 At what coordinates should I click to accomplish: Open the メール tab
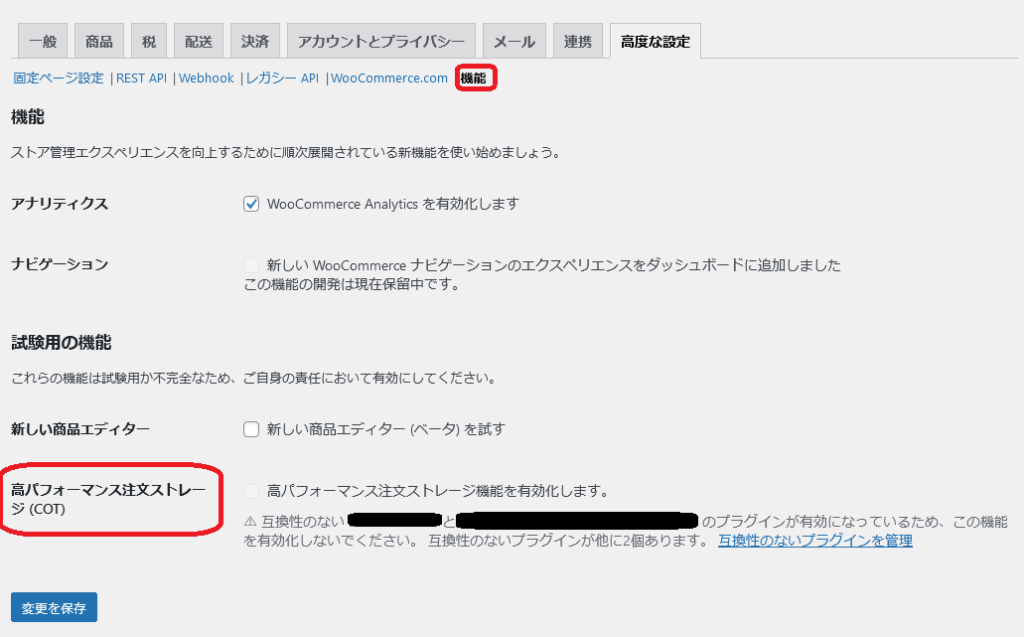pyautogui.click(x=515, y=42)
